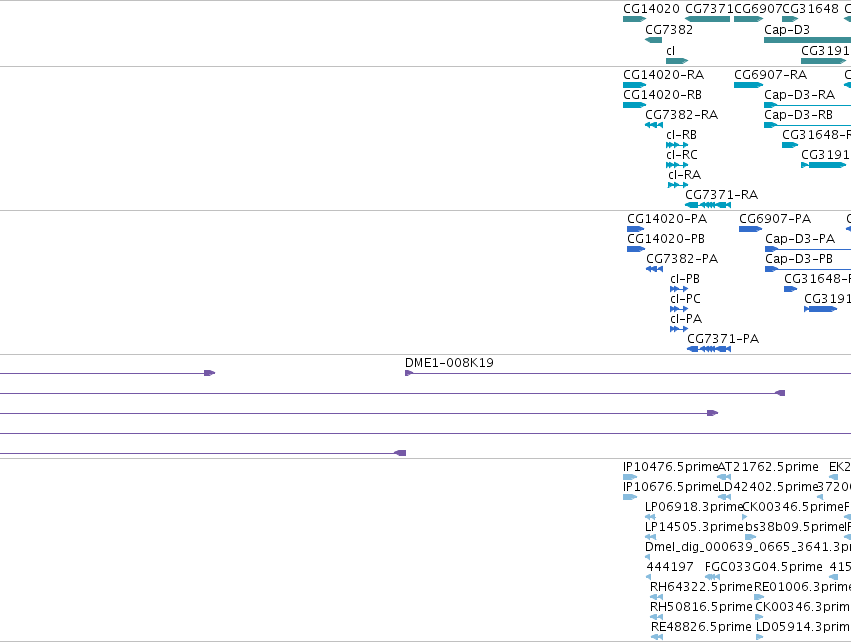
Task: Select transcript CG7382-RA label
Action: pyautogui.click(x=681, y=115)
